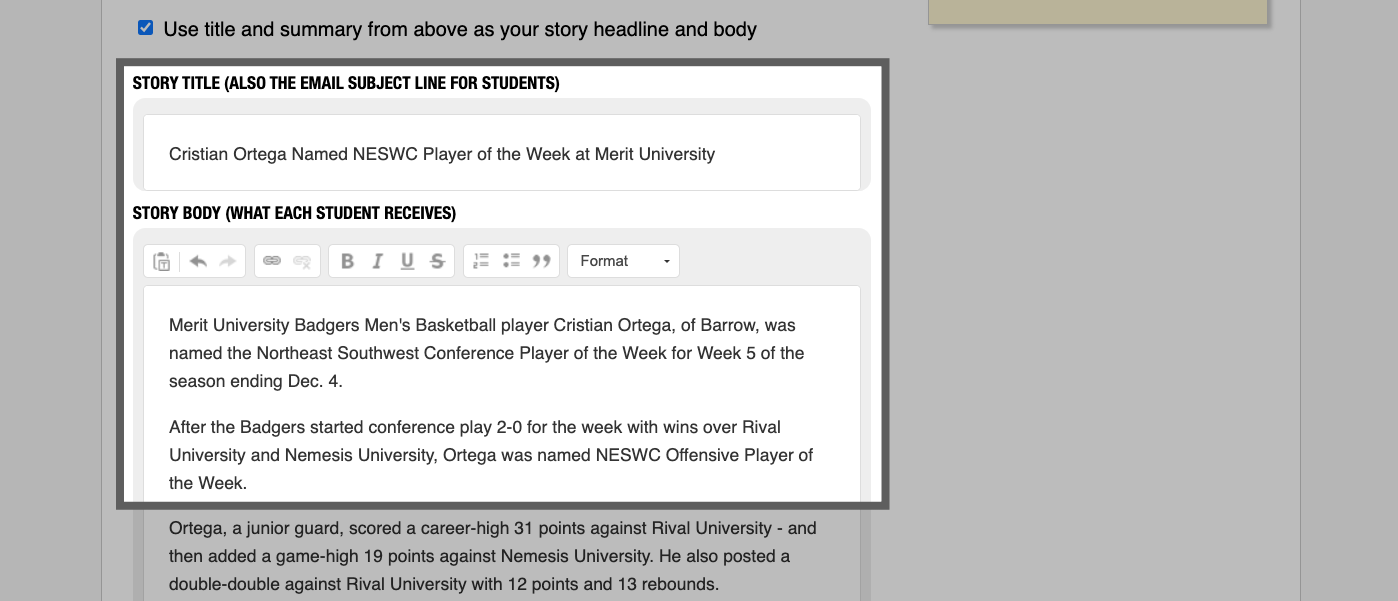Select the paragraph mentioning Ortega's 31 points
The image size is (1398, 601).
(492, 556)
